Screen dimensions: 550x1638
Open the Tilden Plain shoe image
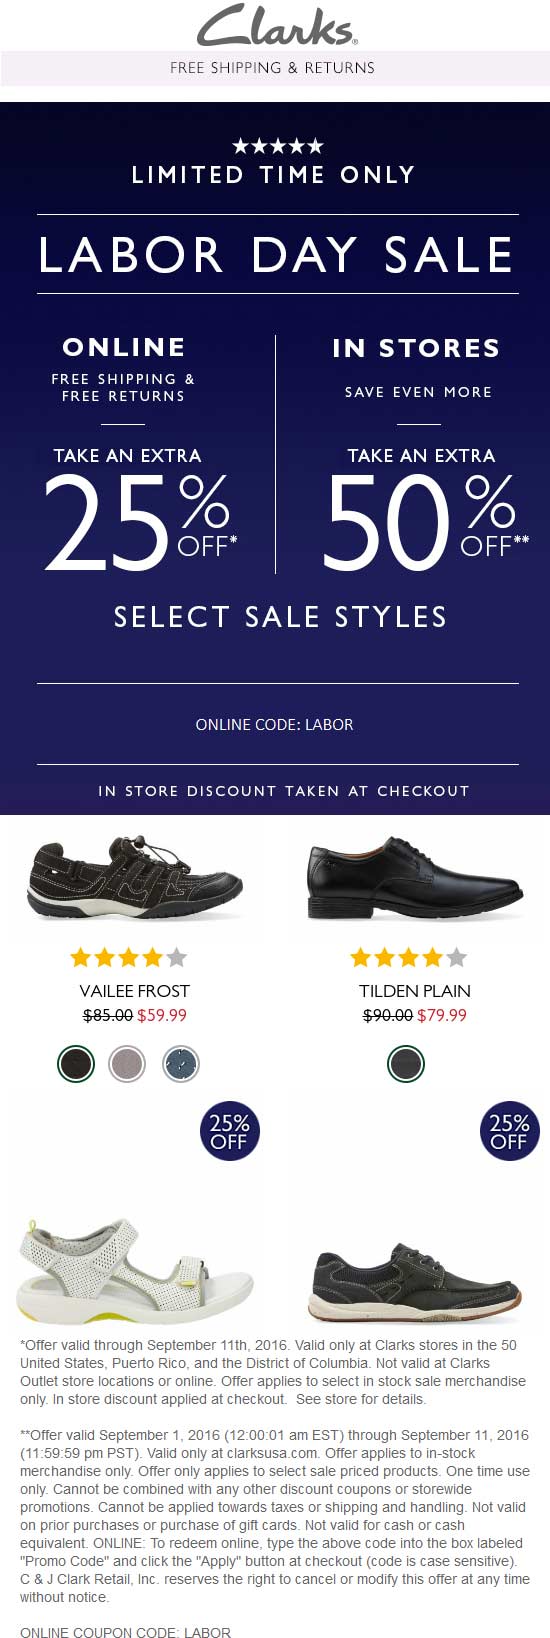click(415, 879)
